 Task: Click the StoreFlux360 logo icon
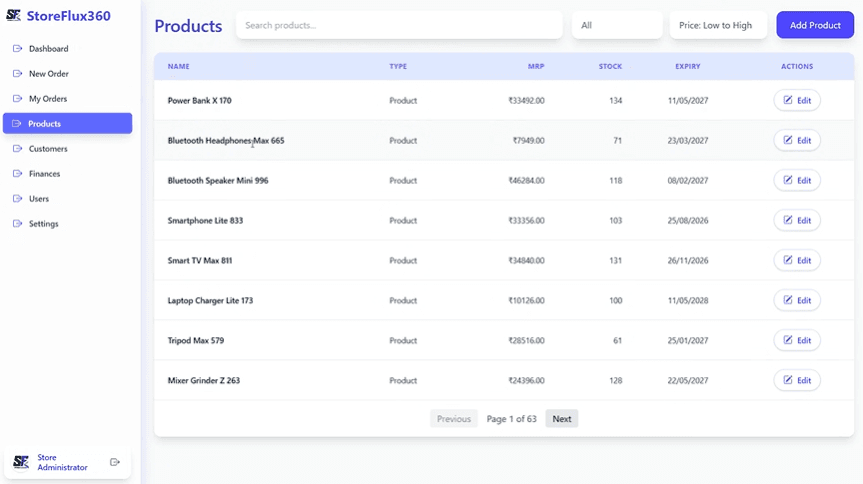point(14,16)
